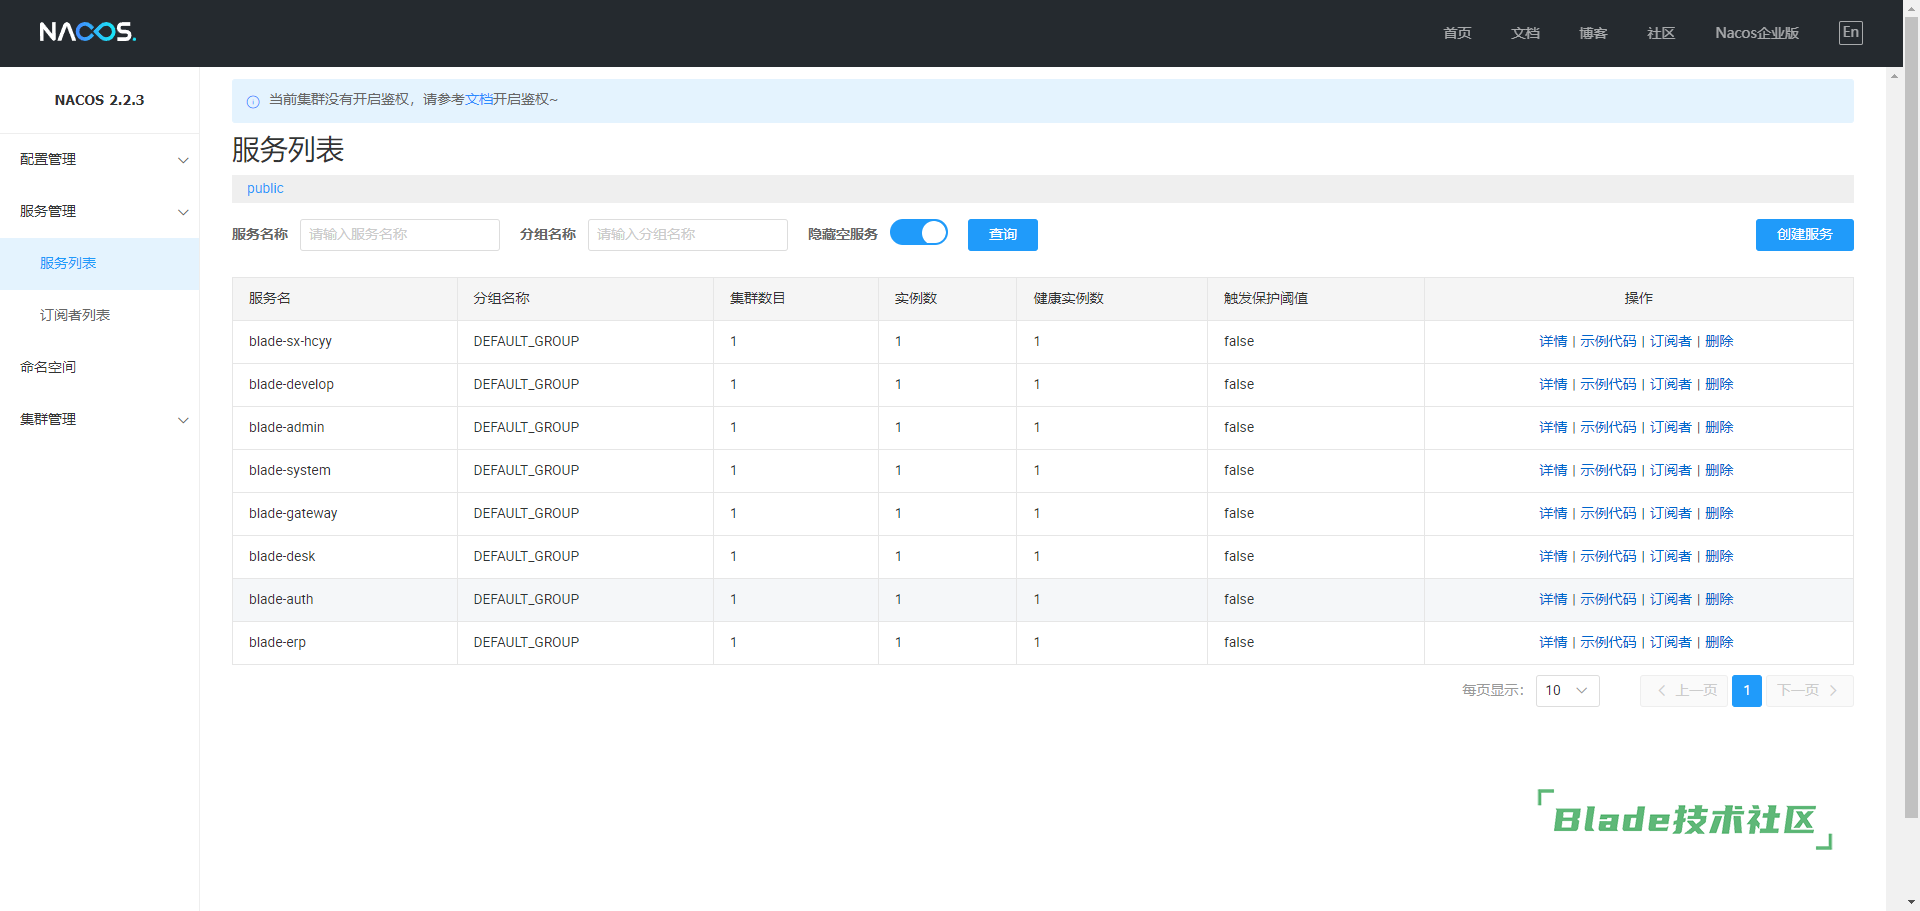
Task: Open 示例代码 for blade-gateway
Action: (1608, 514)
